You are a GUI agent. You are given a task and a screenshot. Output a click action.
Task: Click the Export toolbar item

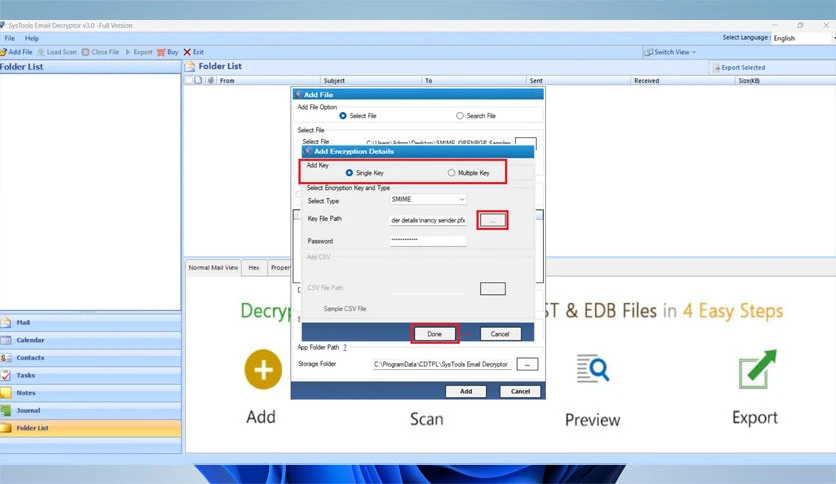point(139,52)
